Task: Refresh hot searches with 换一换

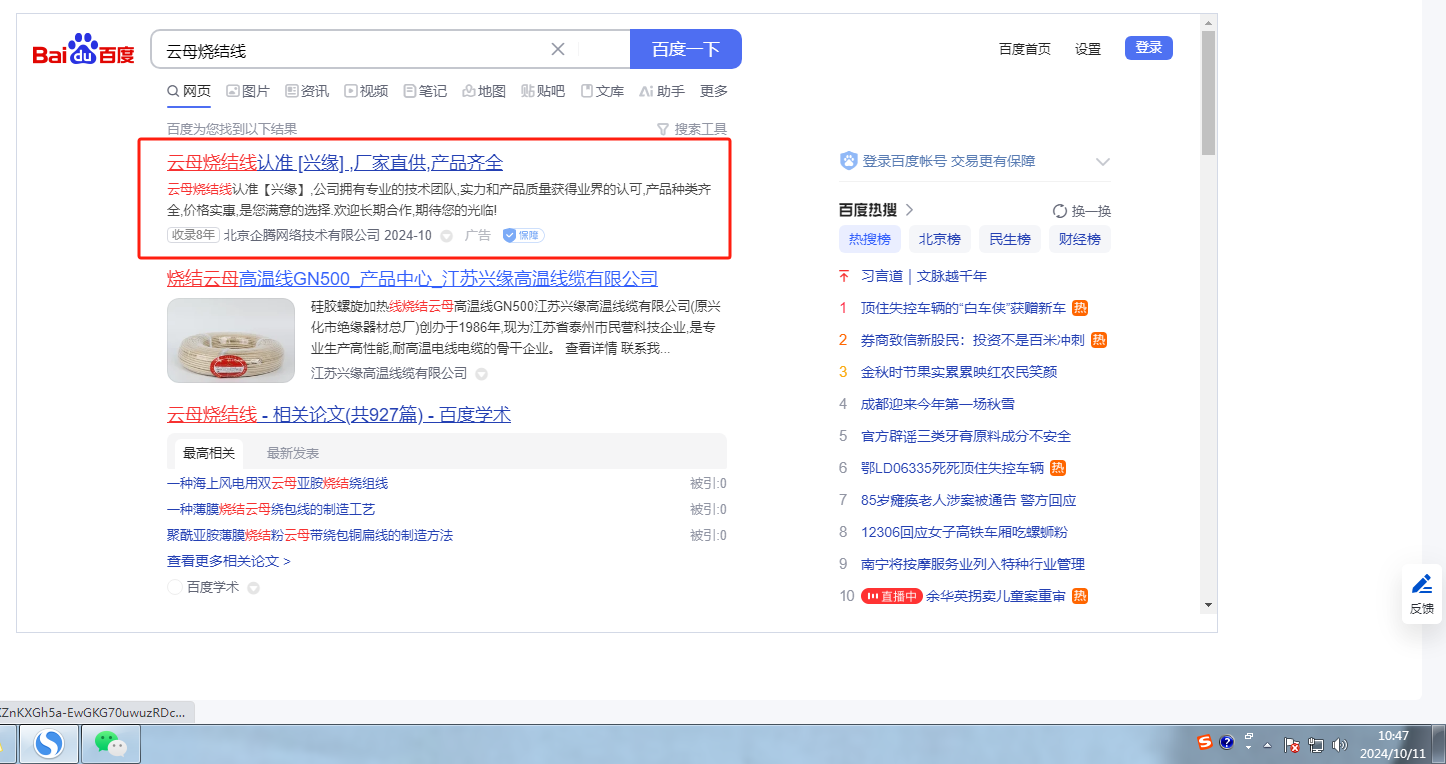Action: (x=1082, y=211)
